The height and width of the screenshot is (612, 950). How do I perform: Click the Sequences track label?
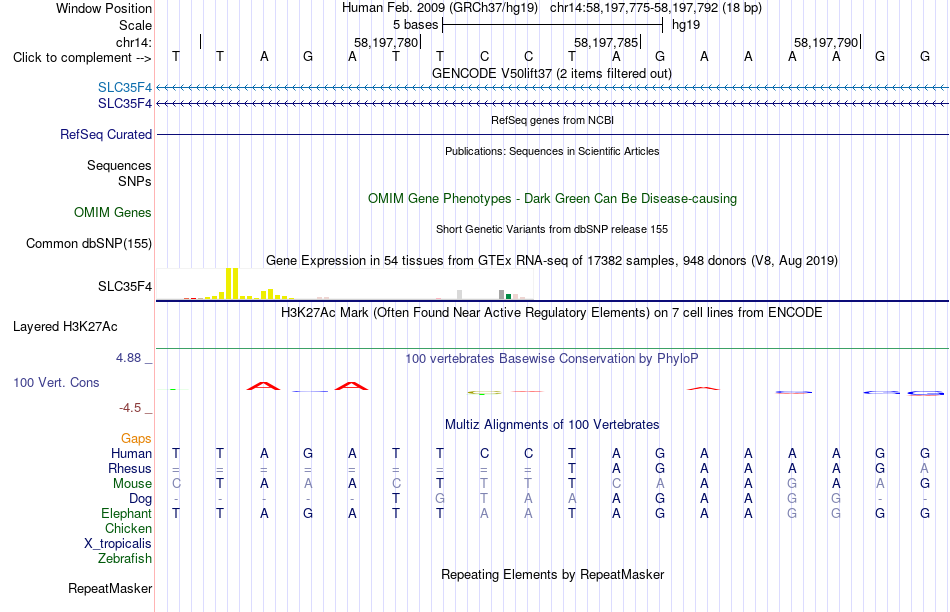click(x=119, y=165)
